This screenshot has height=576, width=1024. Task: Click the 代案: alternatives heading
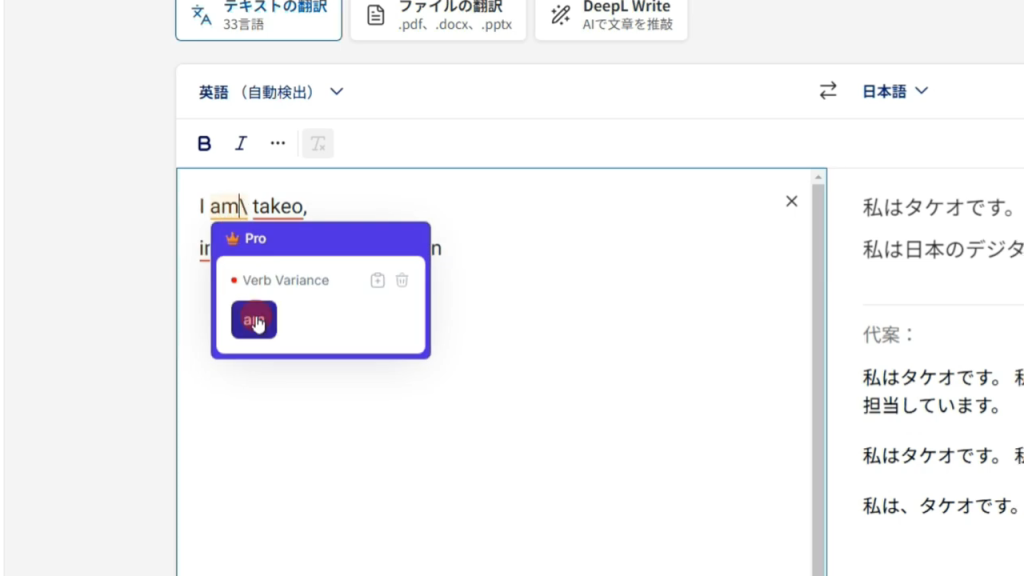[x=888, y=335]
